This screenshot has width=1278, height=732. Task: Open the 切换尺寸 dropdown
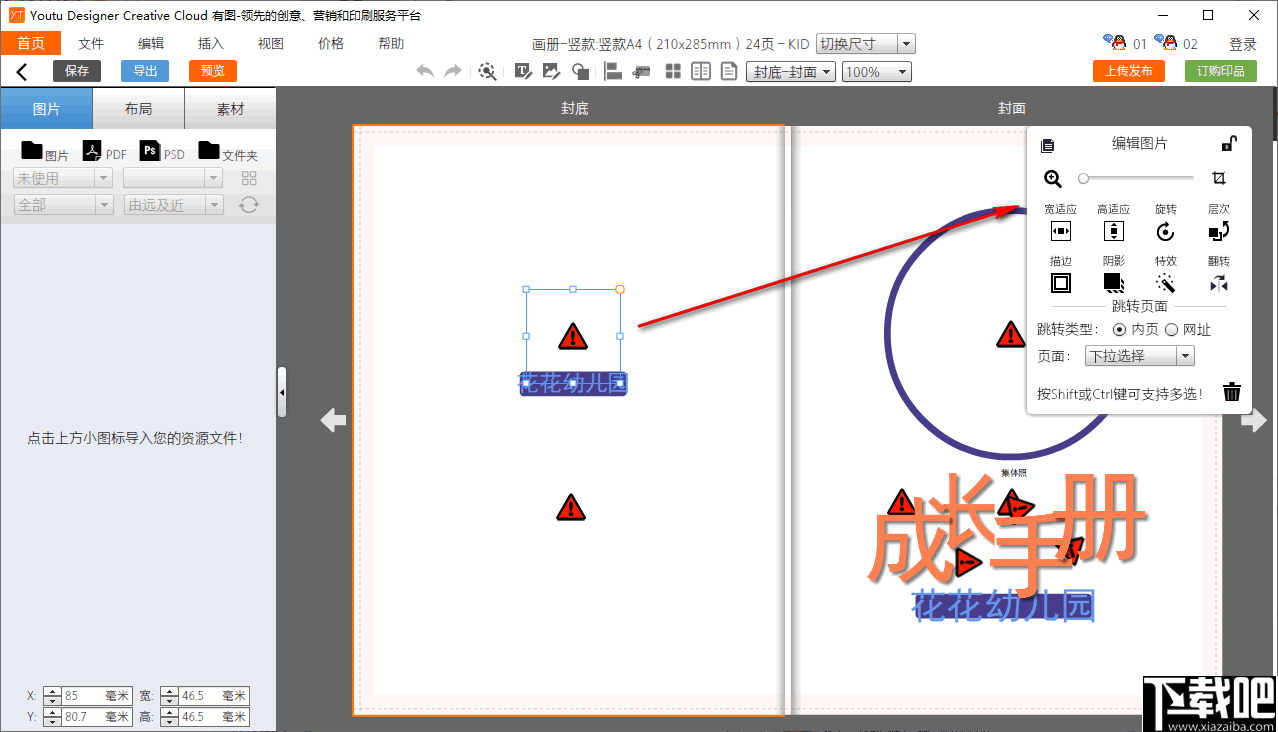click(865, 44)
